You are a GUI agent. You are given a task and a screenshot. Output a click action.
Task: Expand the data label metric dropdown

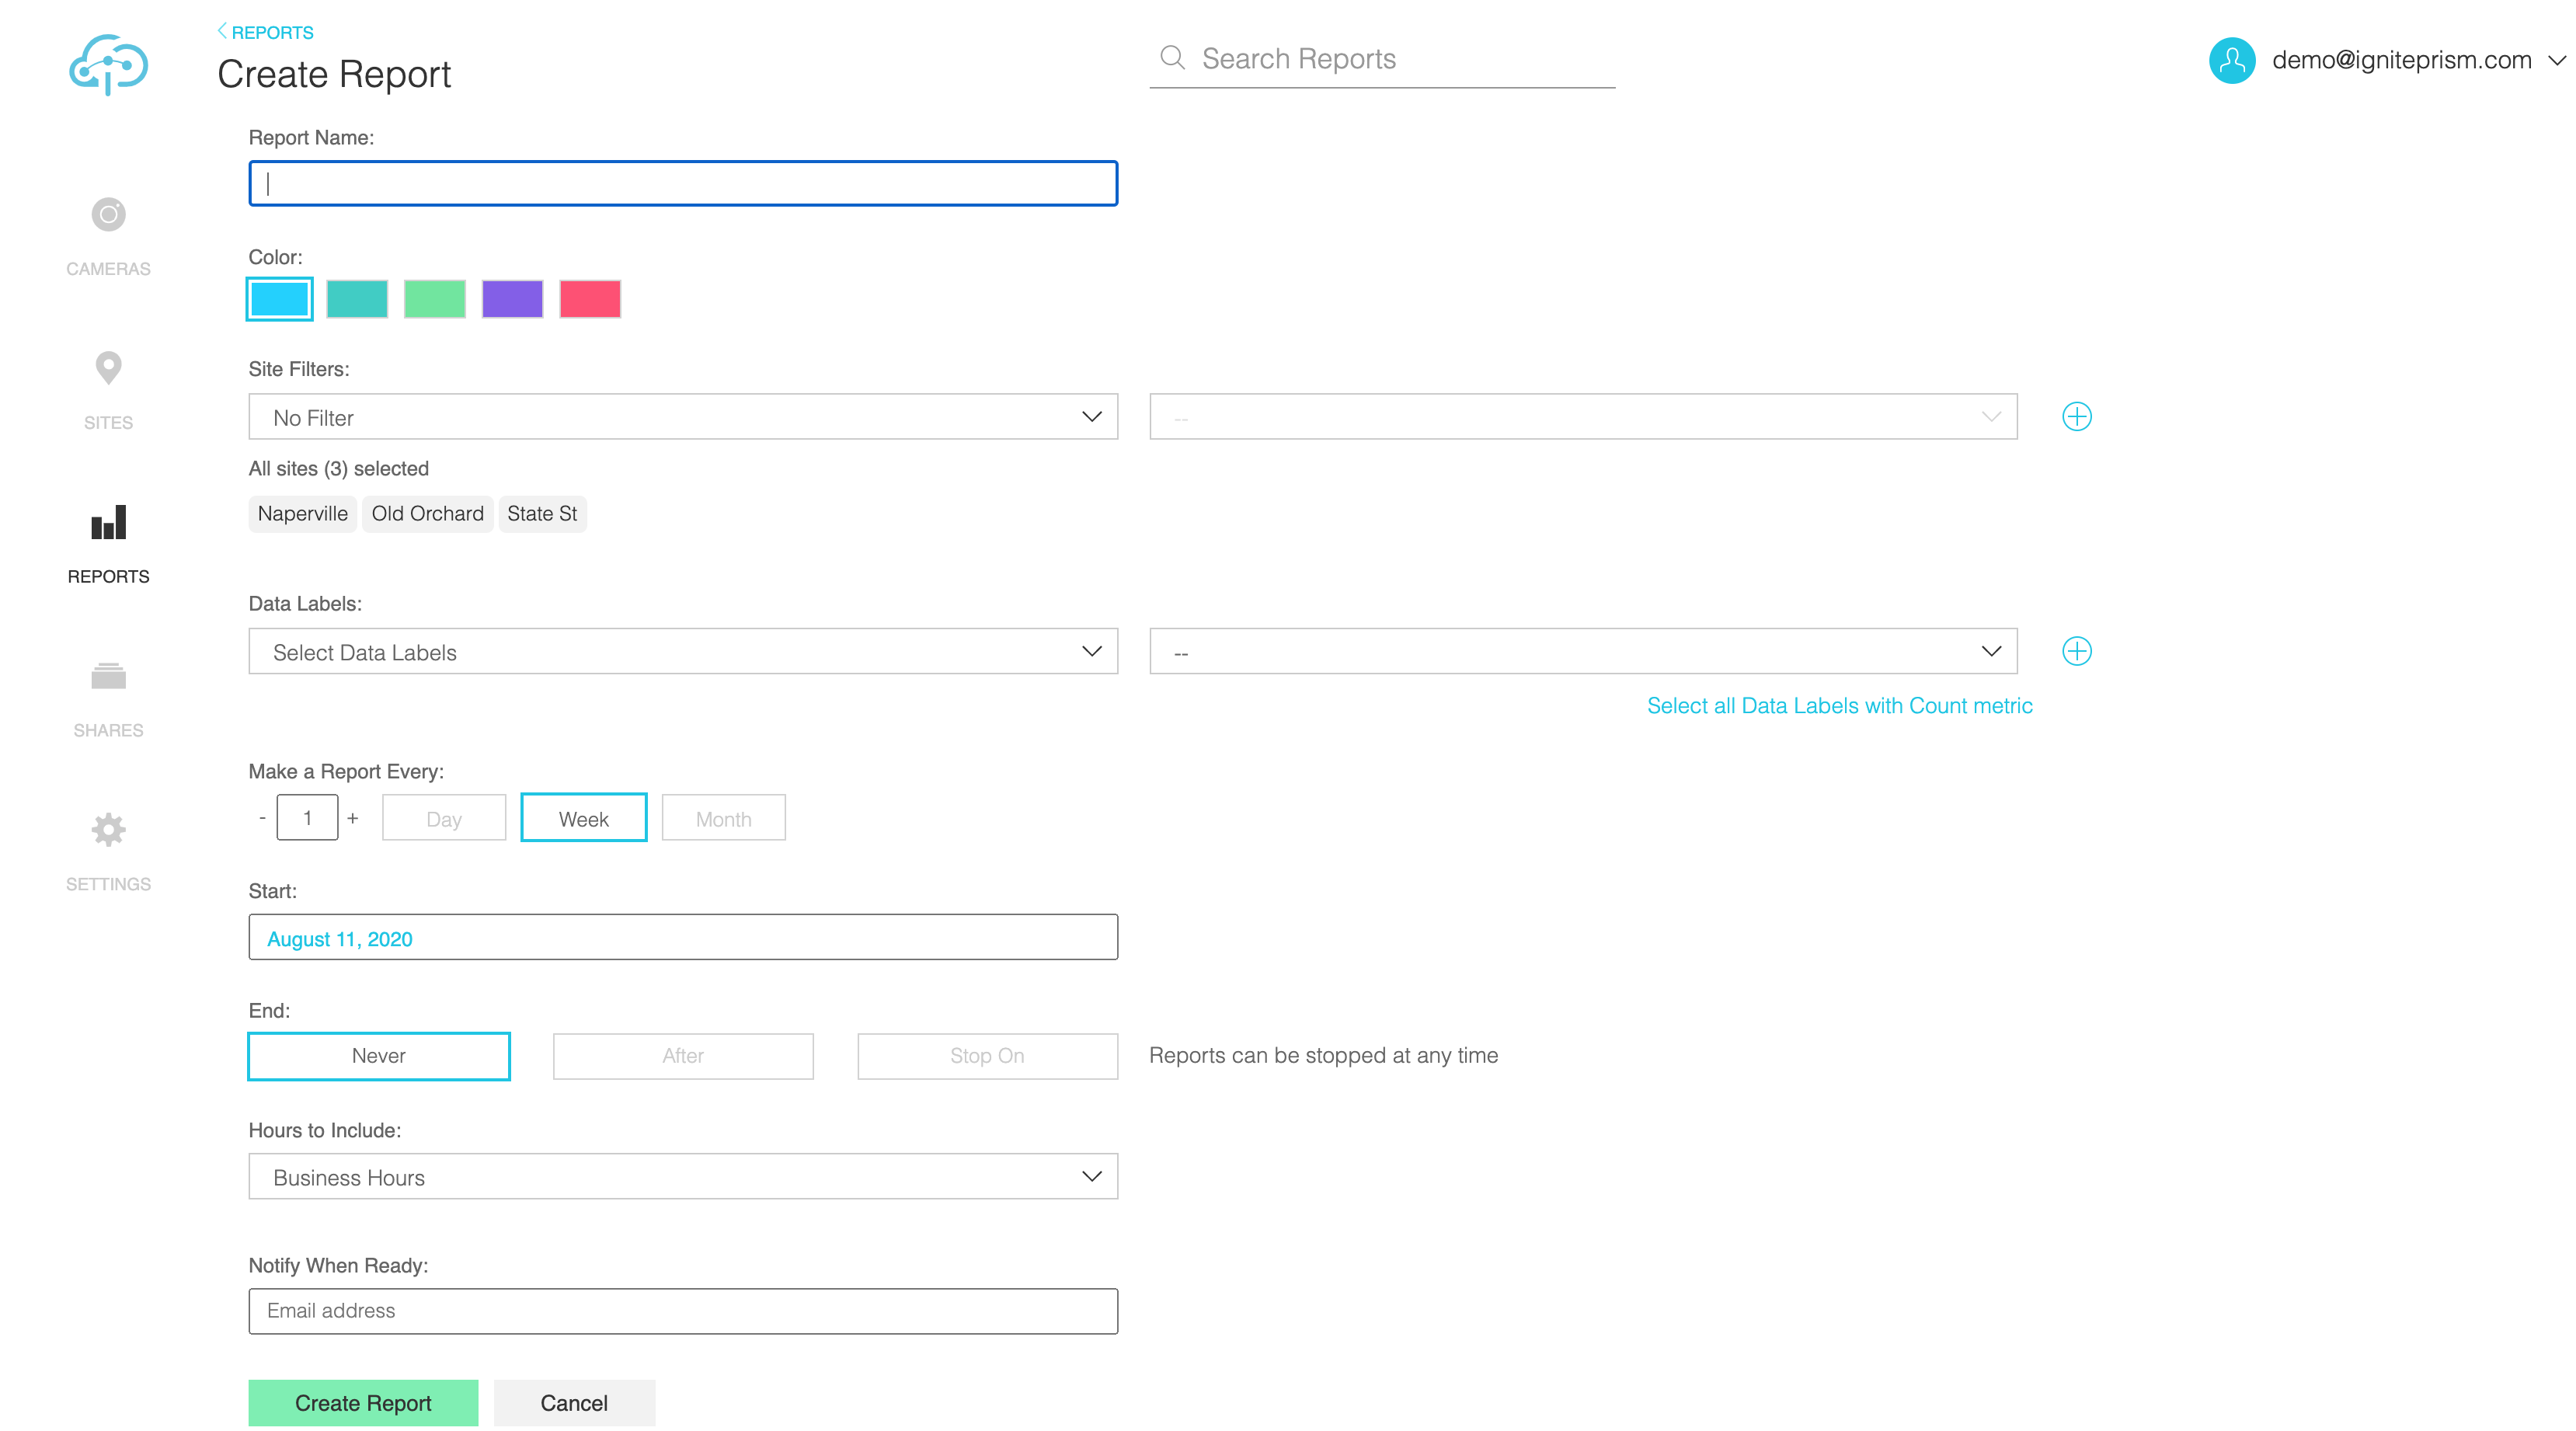(1583, 652)
